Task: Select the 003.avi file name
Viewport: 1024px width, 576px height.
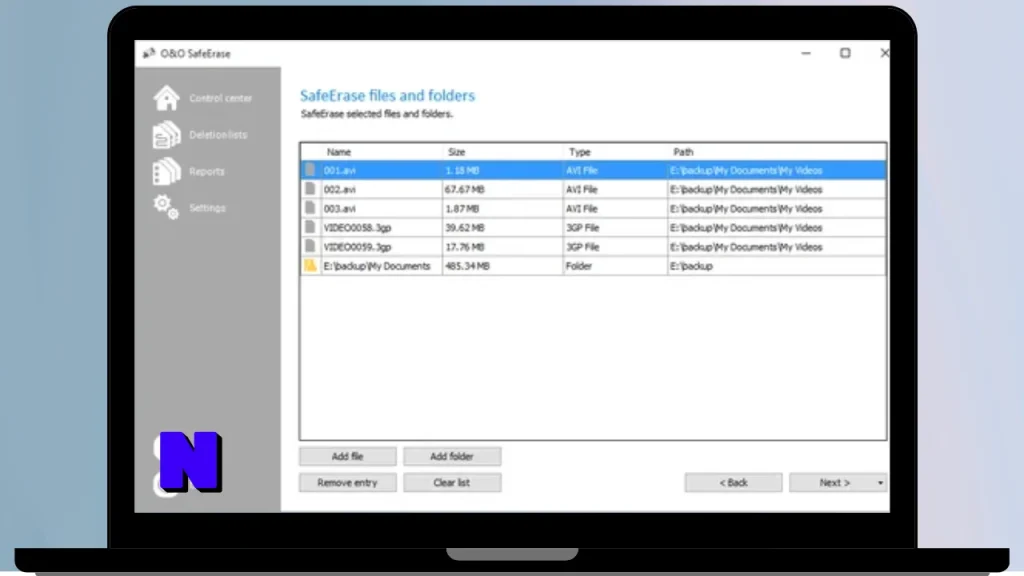Action: pos(340,209)
